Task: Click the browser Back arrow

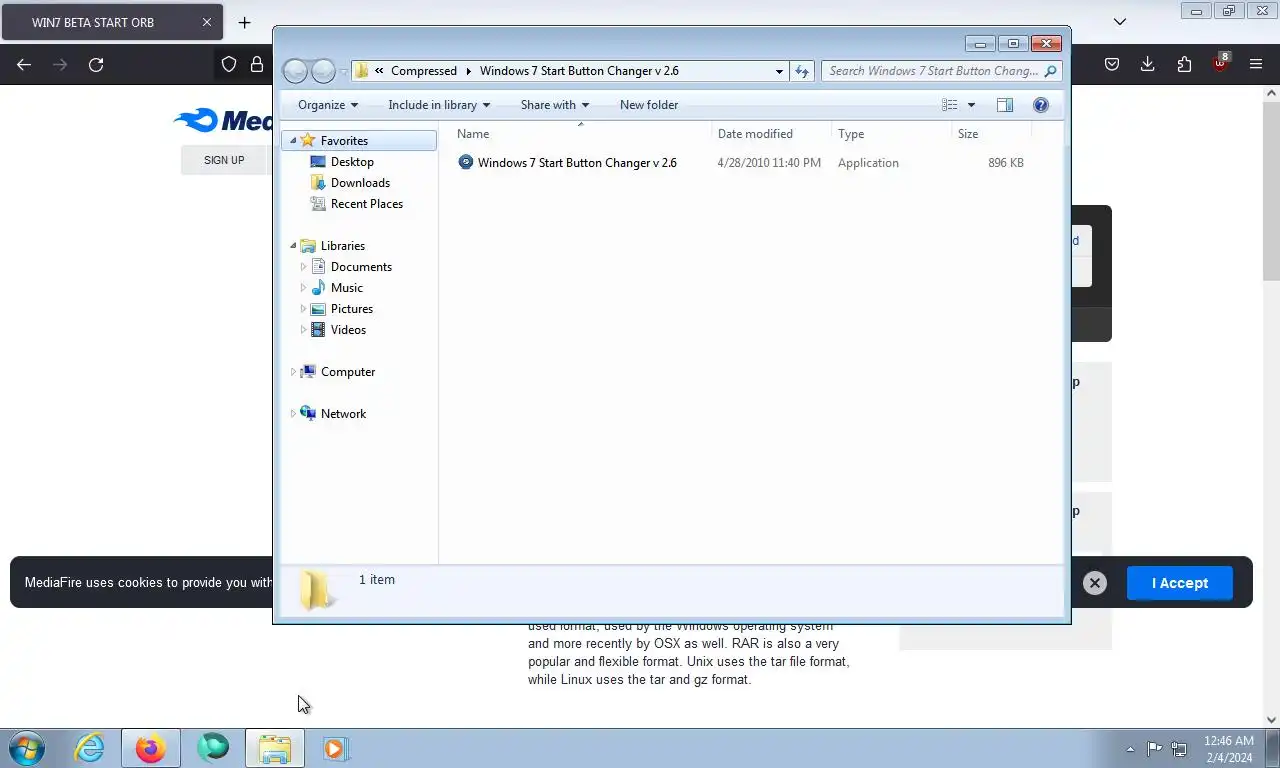Action: pyautogui.click(x=24, y=64)
